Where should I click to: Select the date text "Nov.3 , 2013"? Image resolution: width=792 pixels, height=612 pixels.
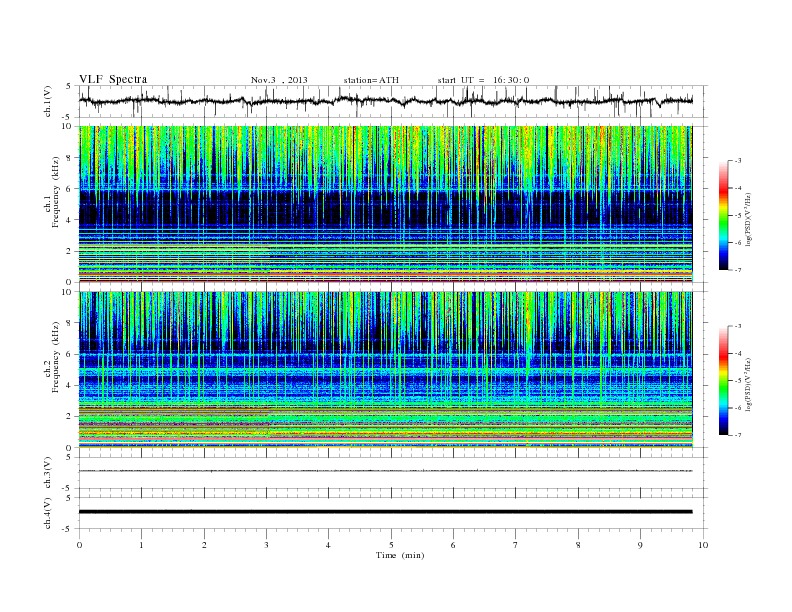[279, 80]
